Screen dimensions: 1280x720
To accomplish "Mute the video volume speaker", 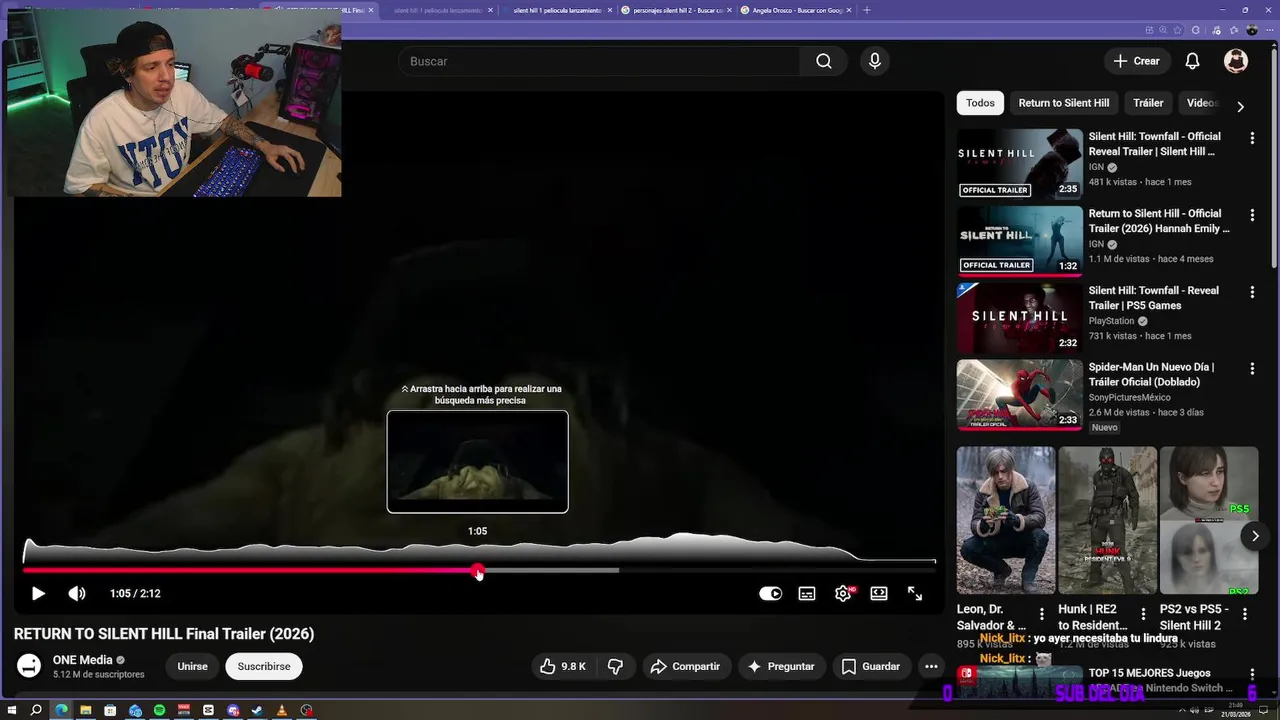I will [x=77, y=593].
